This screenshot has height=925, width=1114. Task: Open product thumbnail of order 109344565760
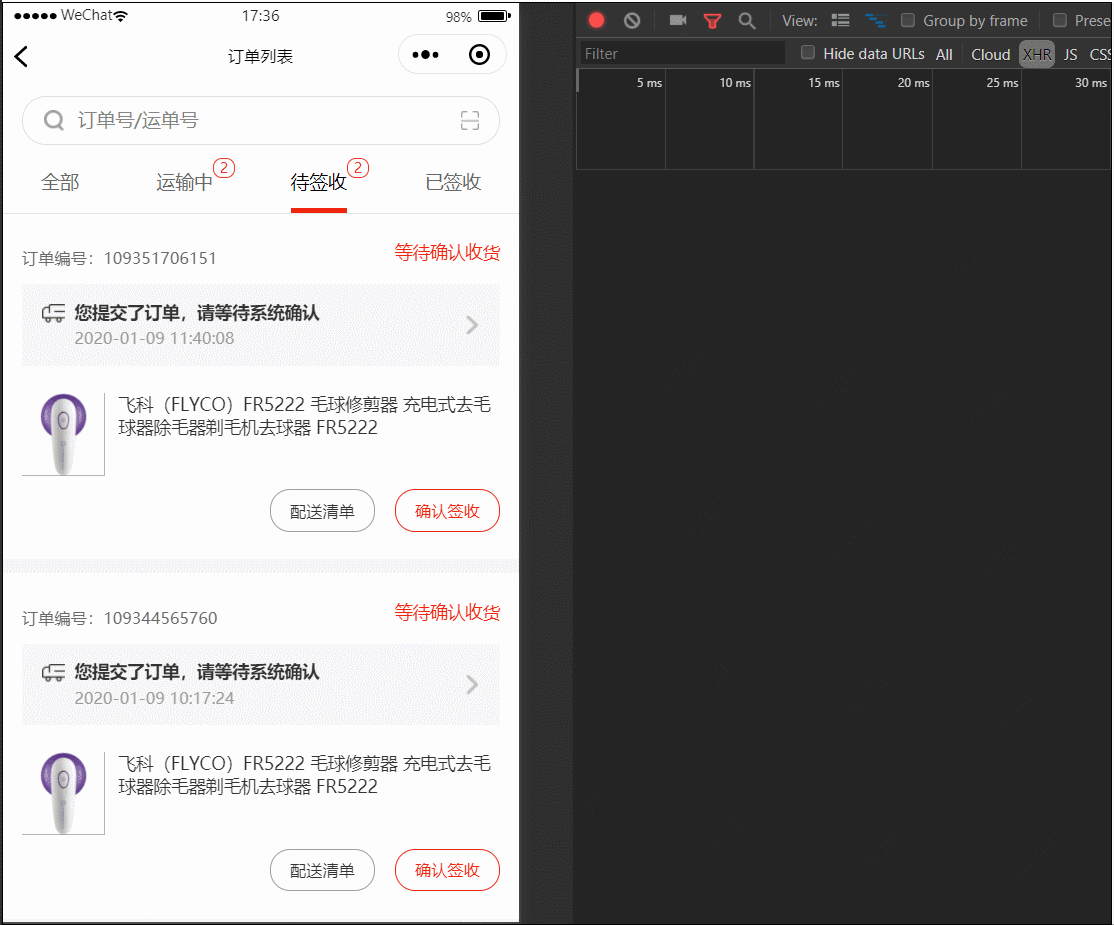63,794
